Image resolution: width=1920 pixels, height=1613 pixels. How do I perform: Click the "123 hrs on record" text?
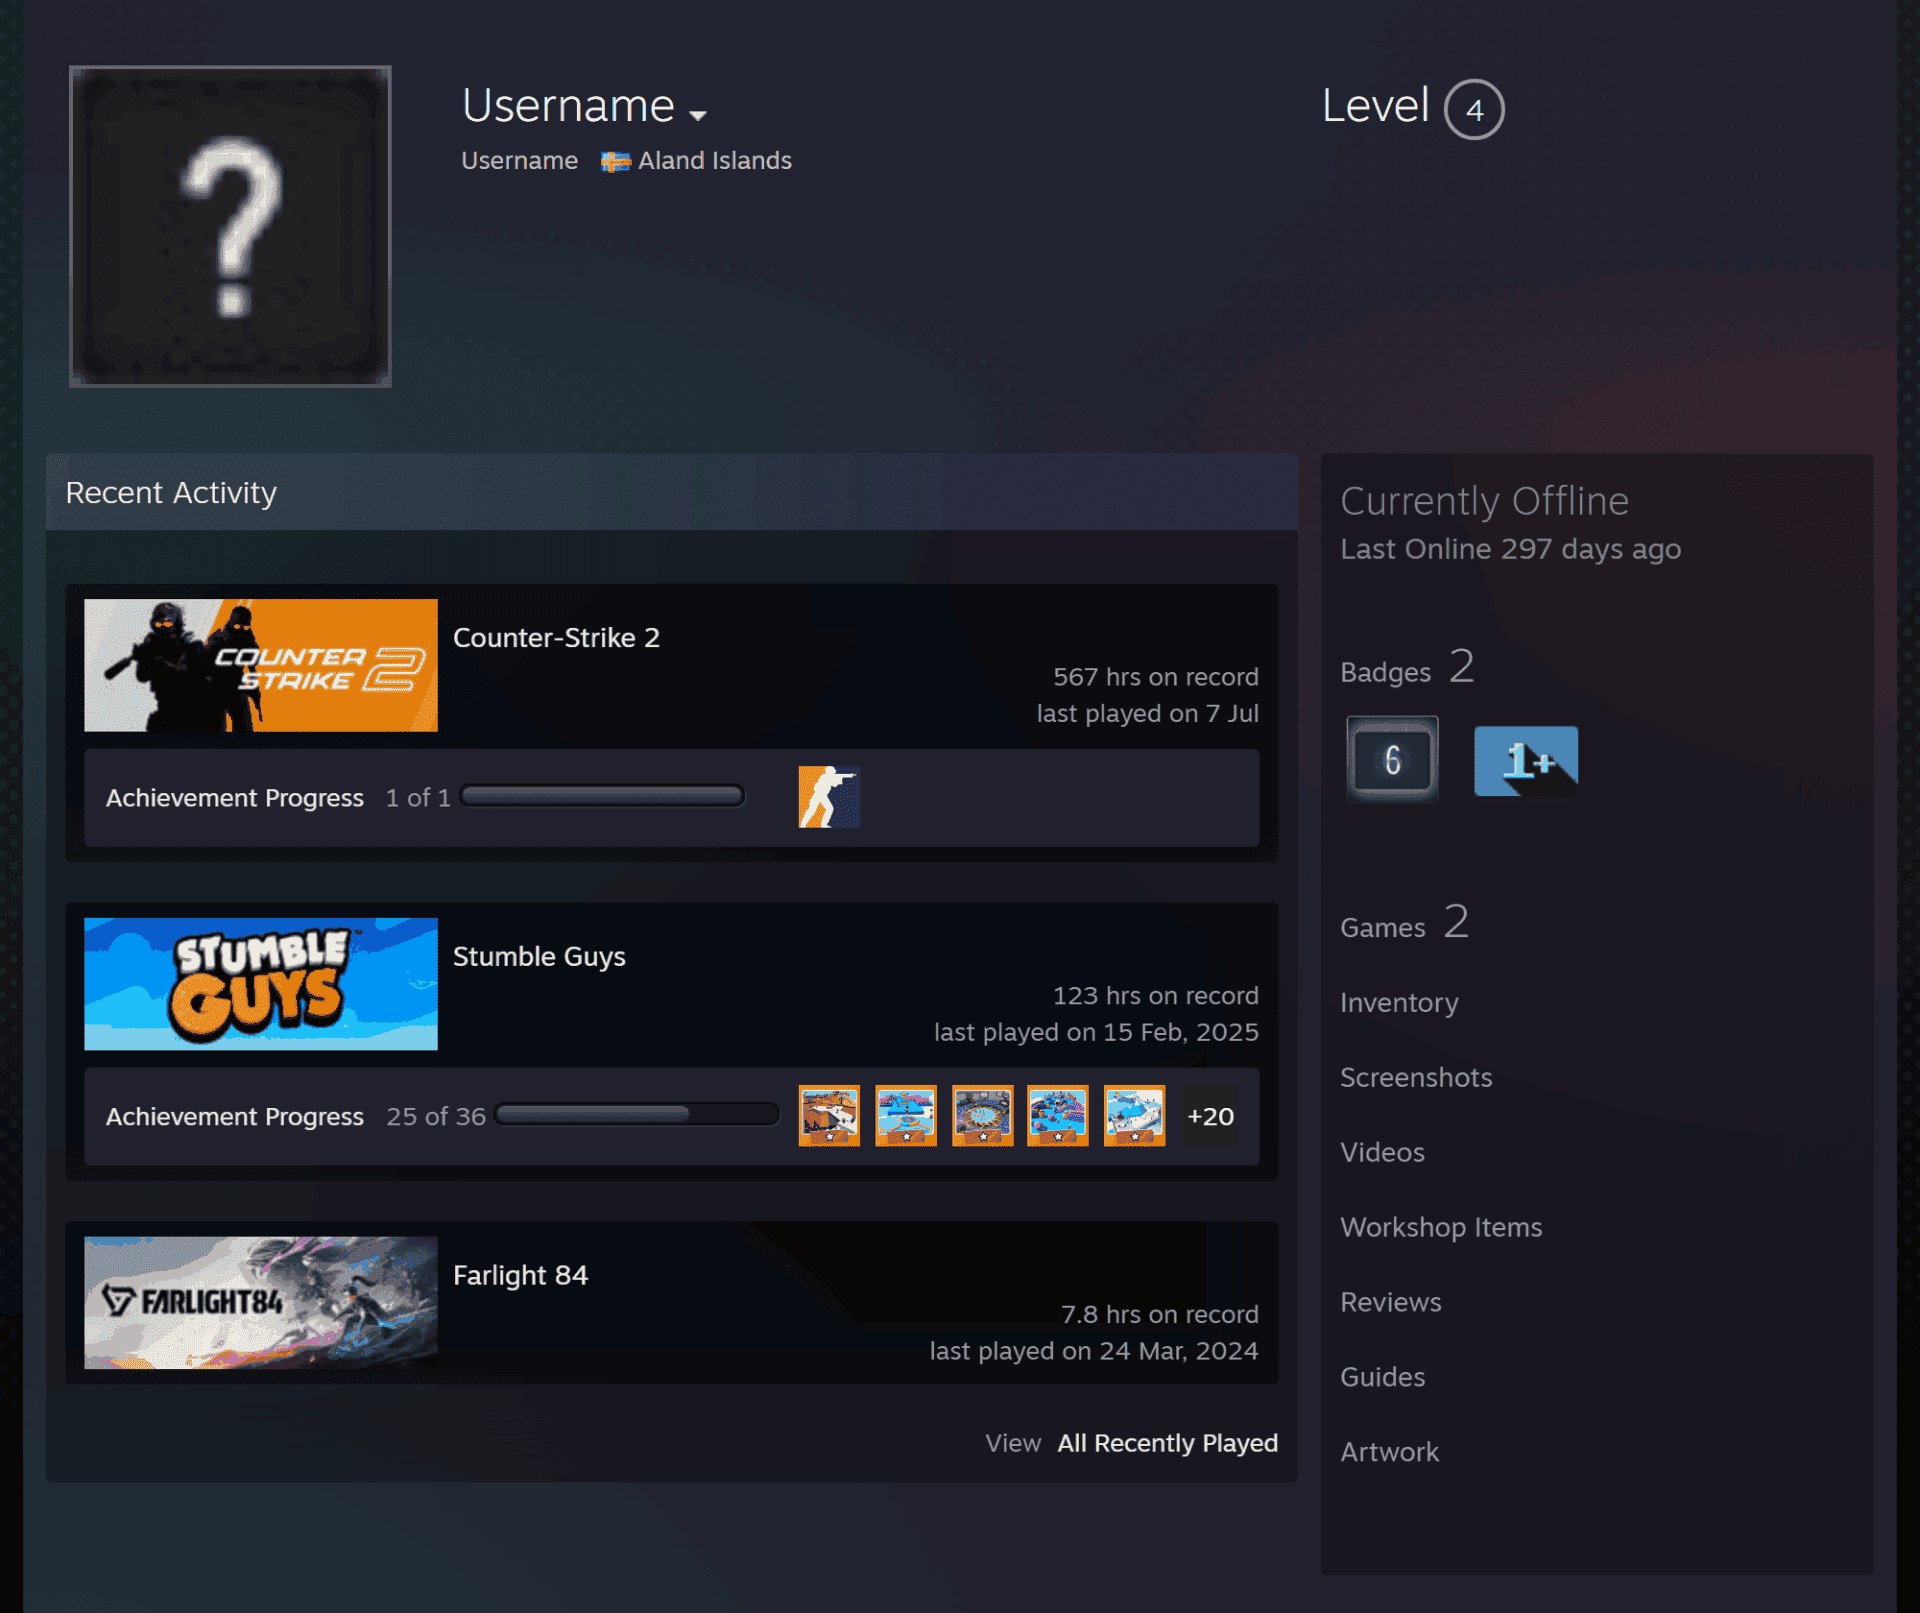(x=1155, y=996)
